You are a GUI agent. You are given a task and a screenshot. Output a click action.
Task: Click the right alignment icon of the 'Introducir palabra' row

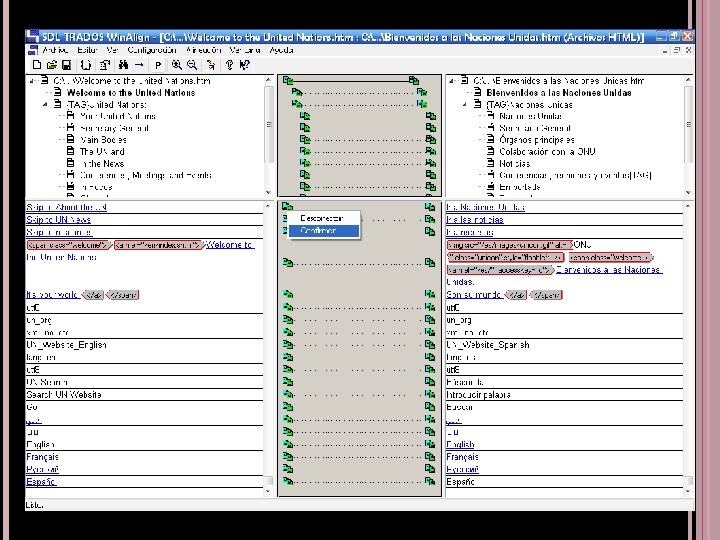click(430, 394)
